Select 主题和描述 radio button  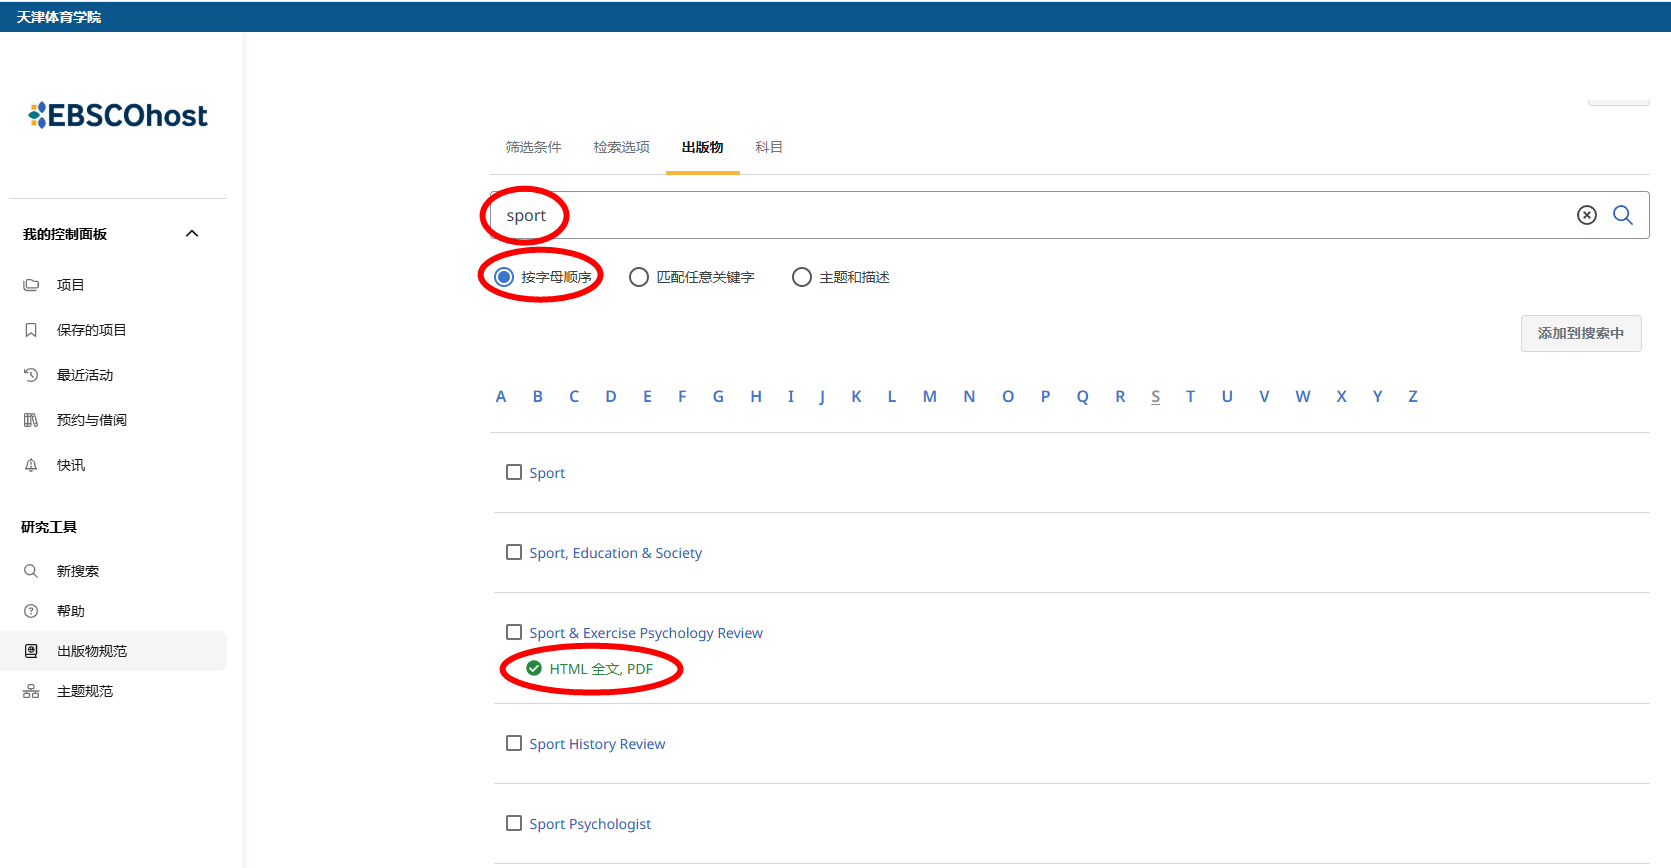tap(801, 277)
